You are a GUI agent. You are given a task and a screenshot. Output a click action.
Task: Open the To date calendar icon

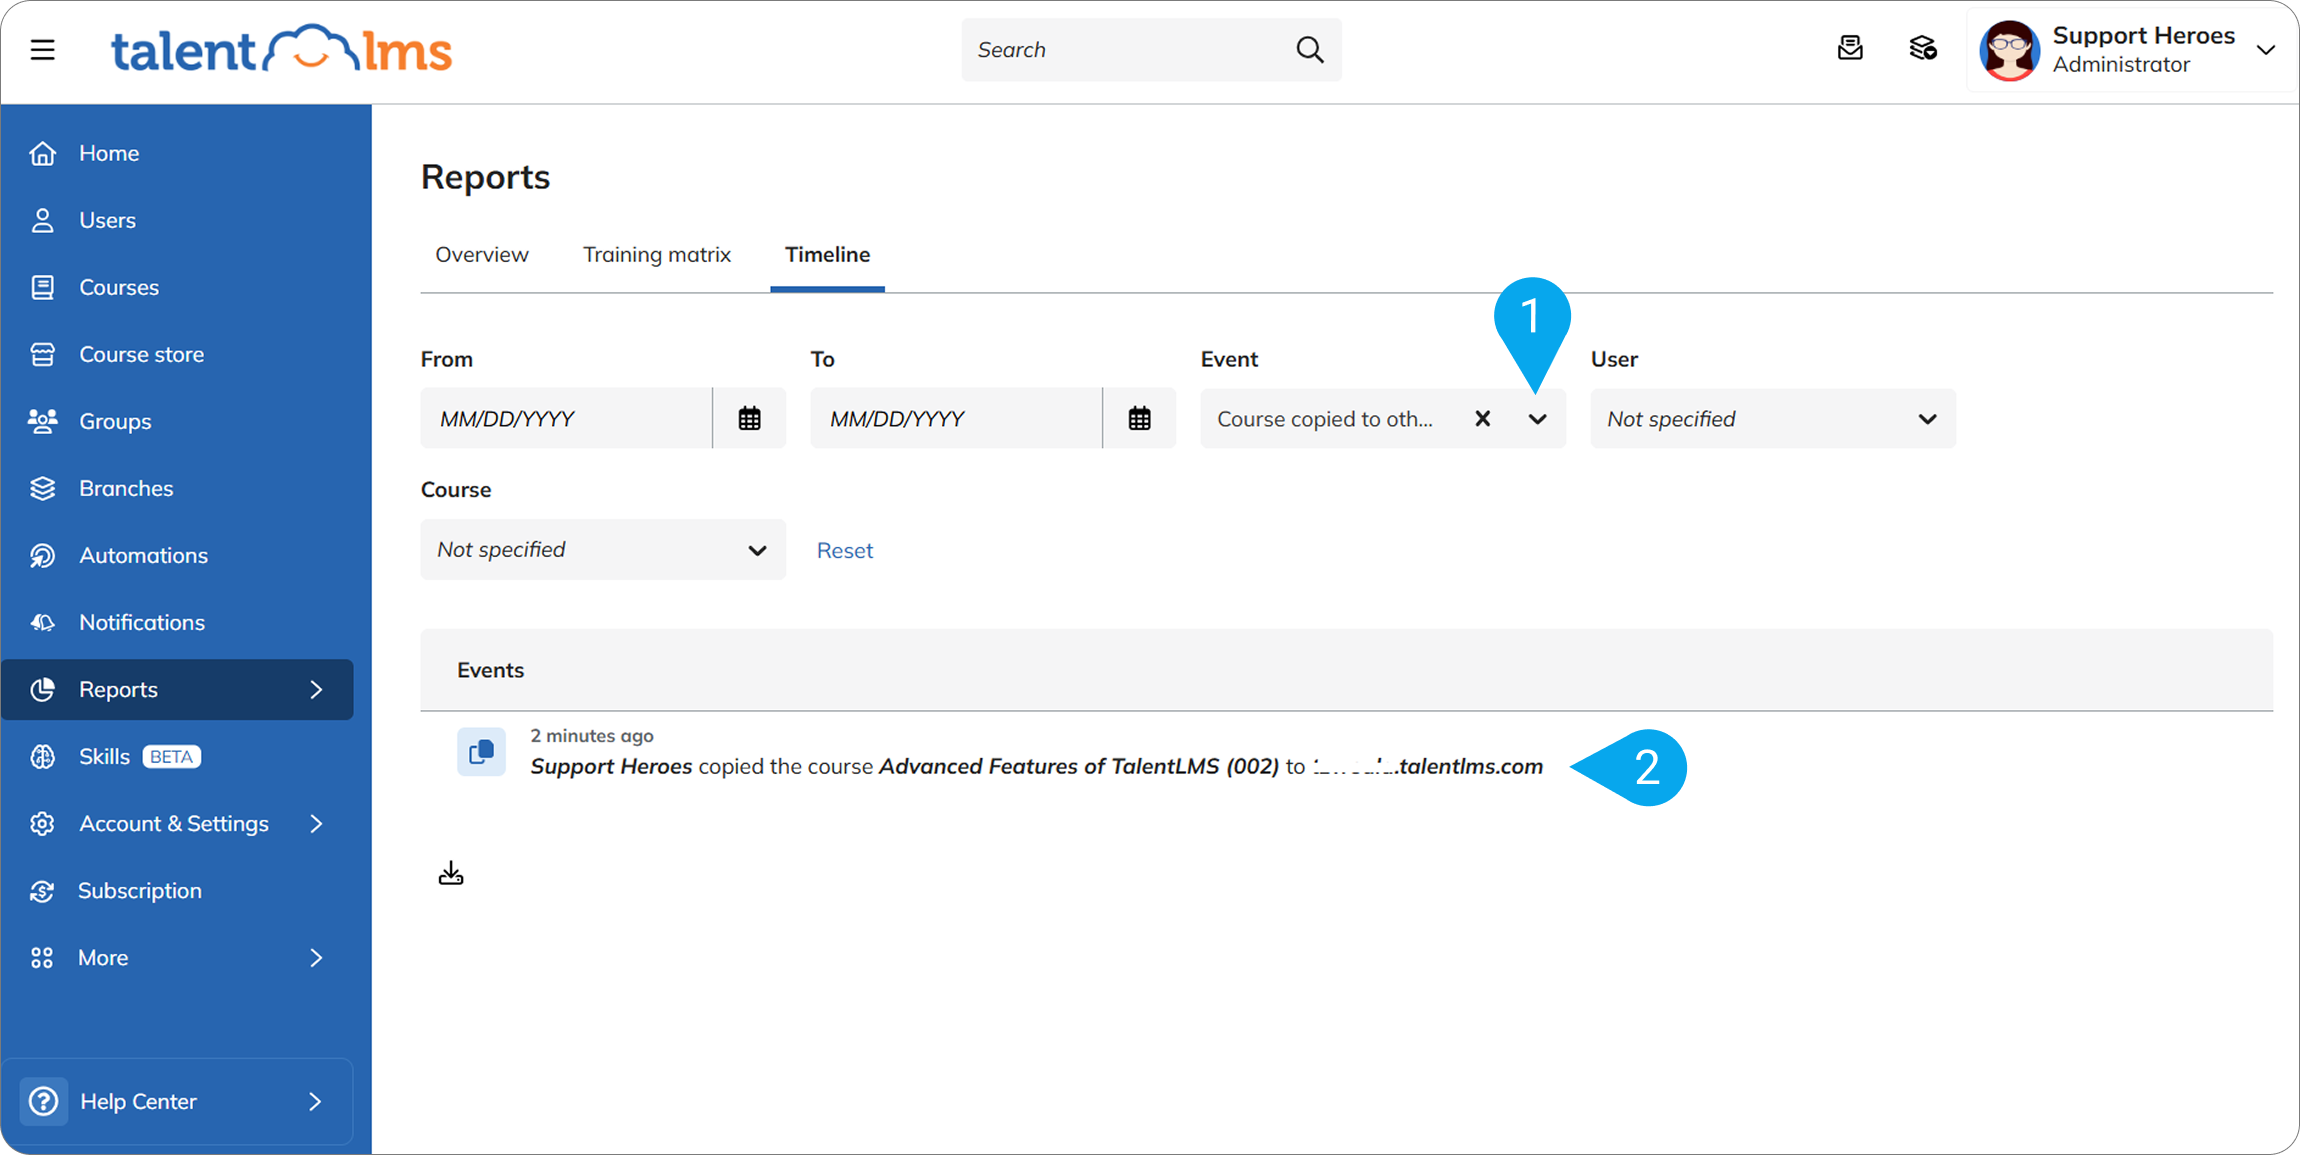click(x=1139, y=418)
